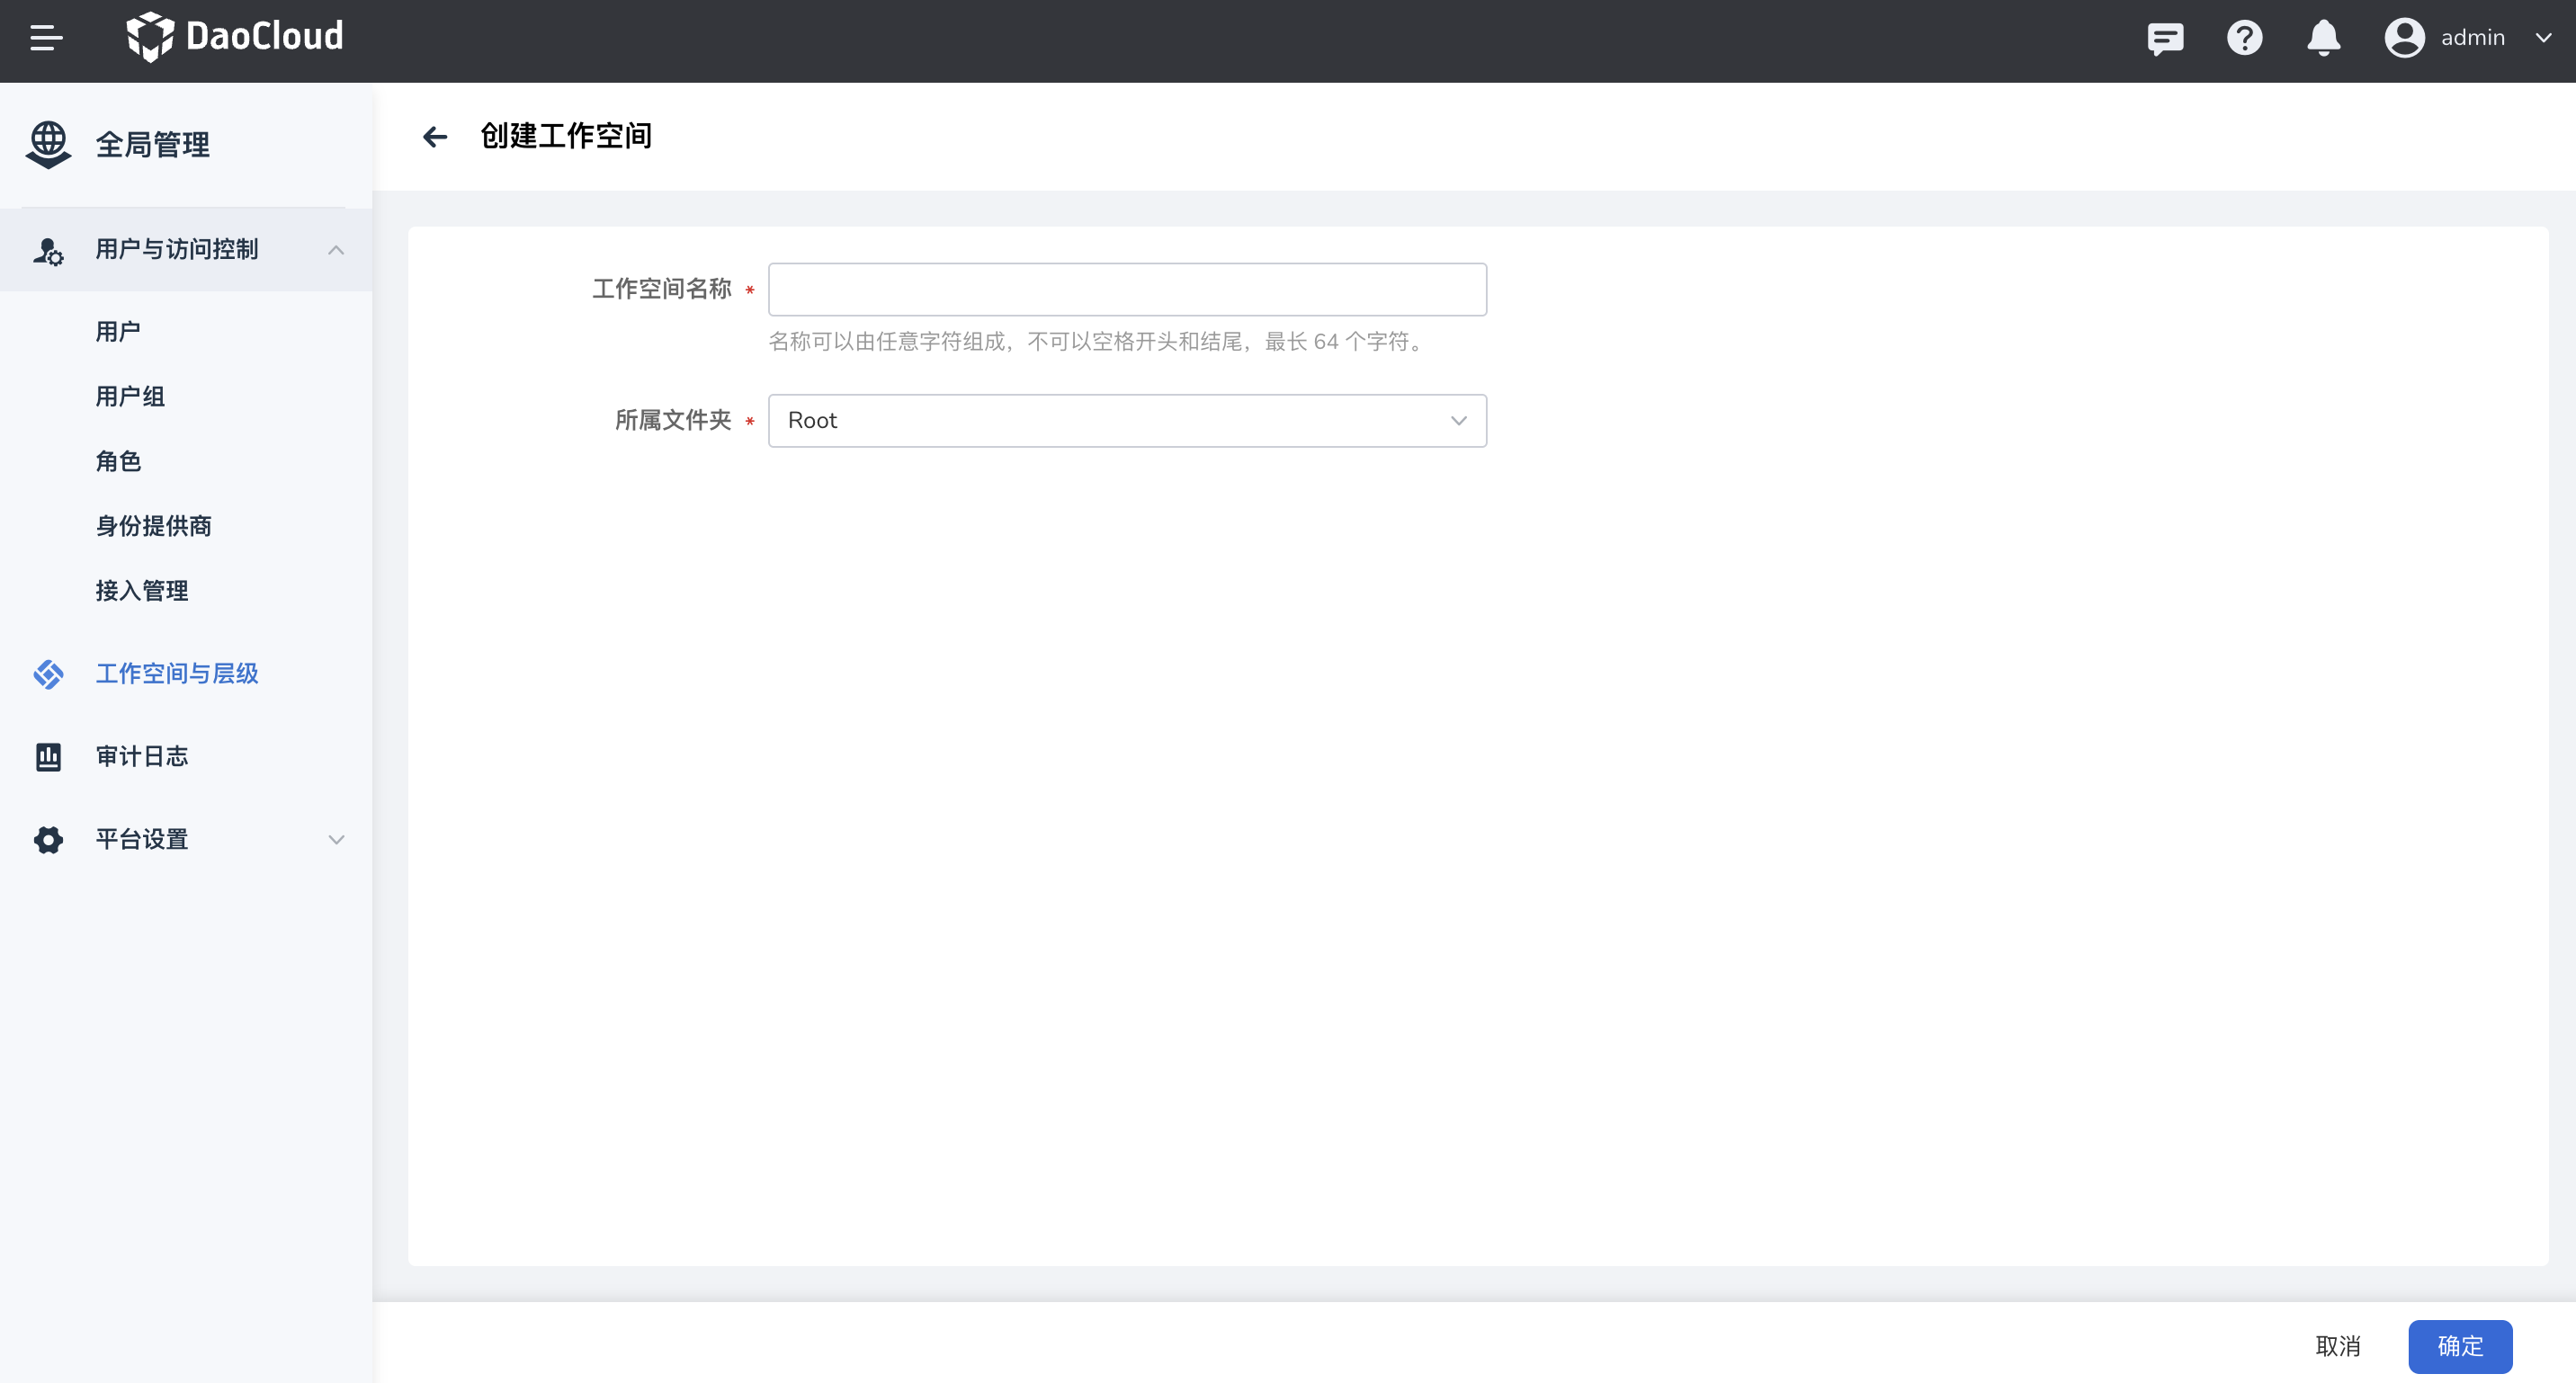Open the notification bell

[x=2322, y=39]
